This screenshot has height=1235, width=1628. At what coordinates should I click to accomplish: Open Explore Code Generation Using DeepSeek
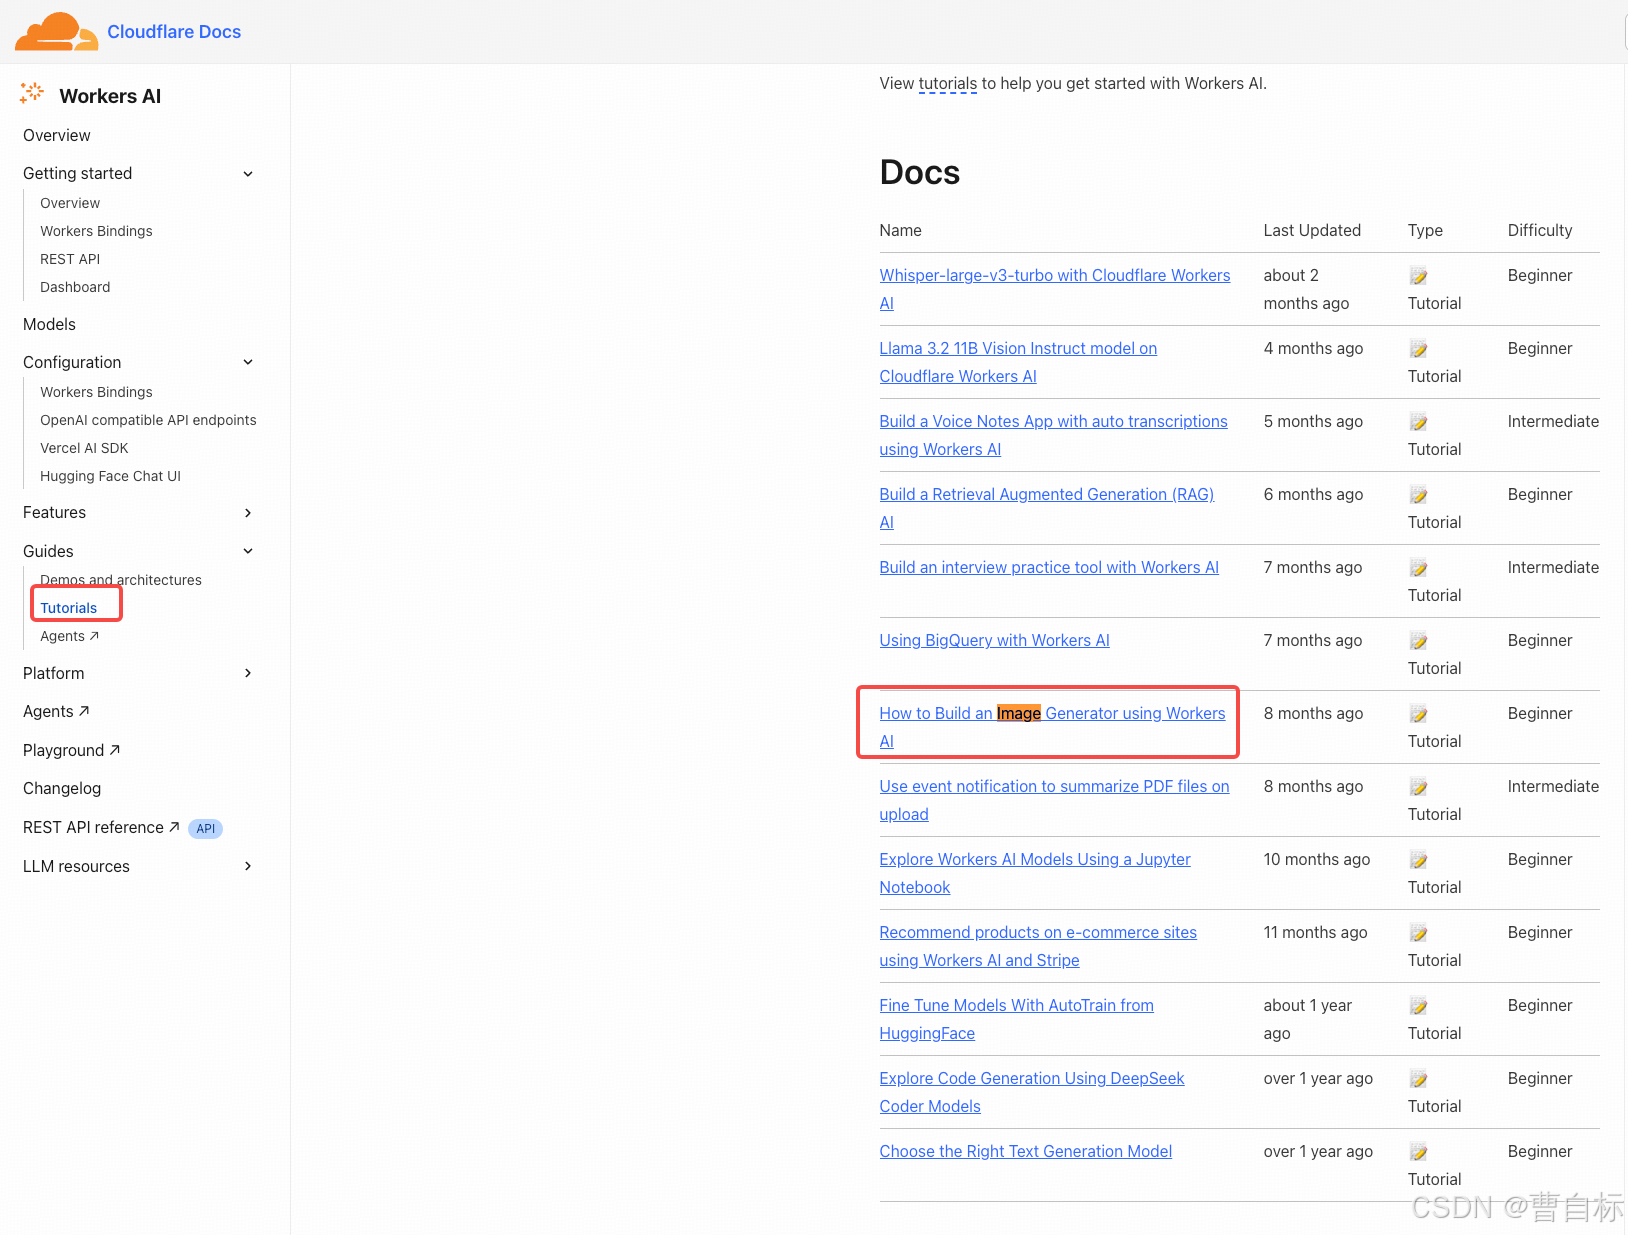pyautogui.click(x=1032, y=1092)
